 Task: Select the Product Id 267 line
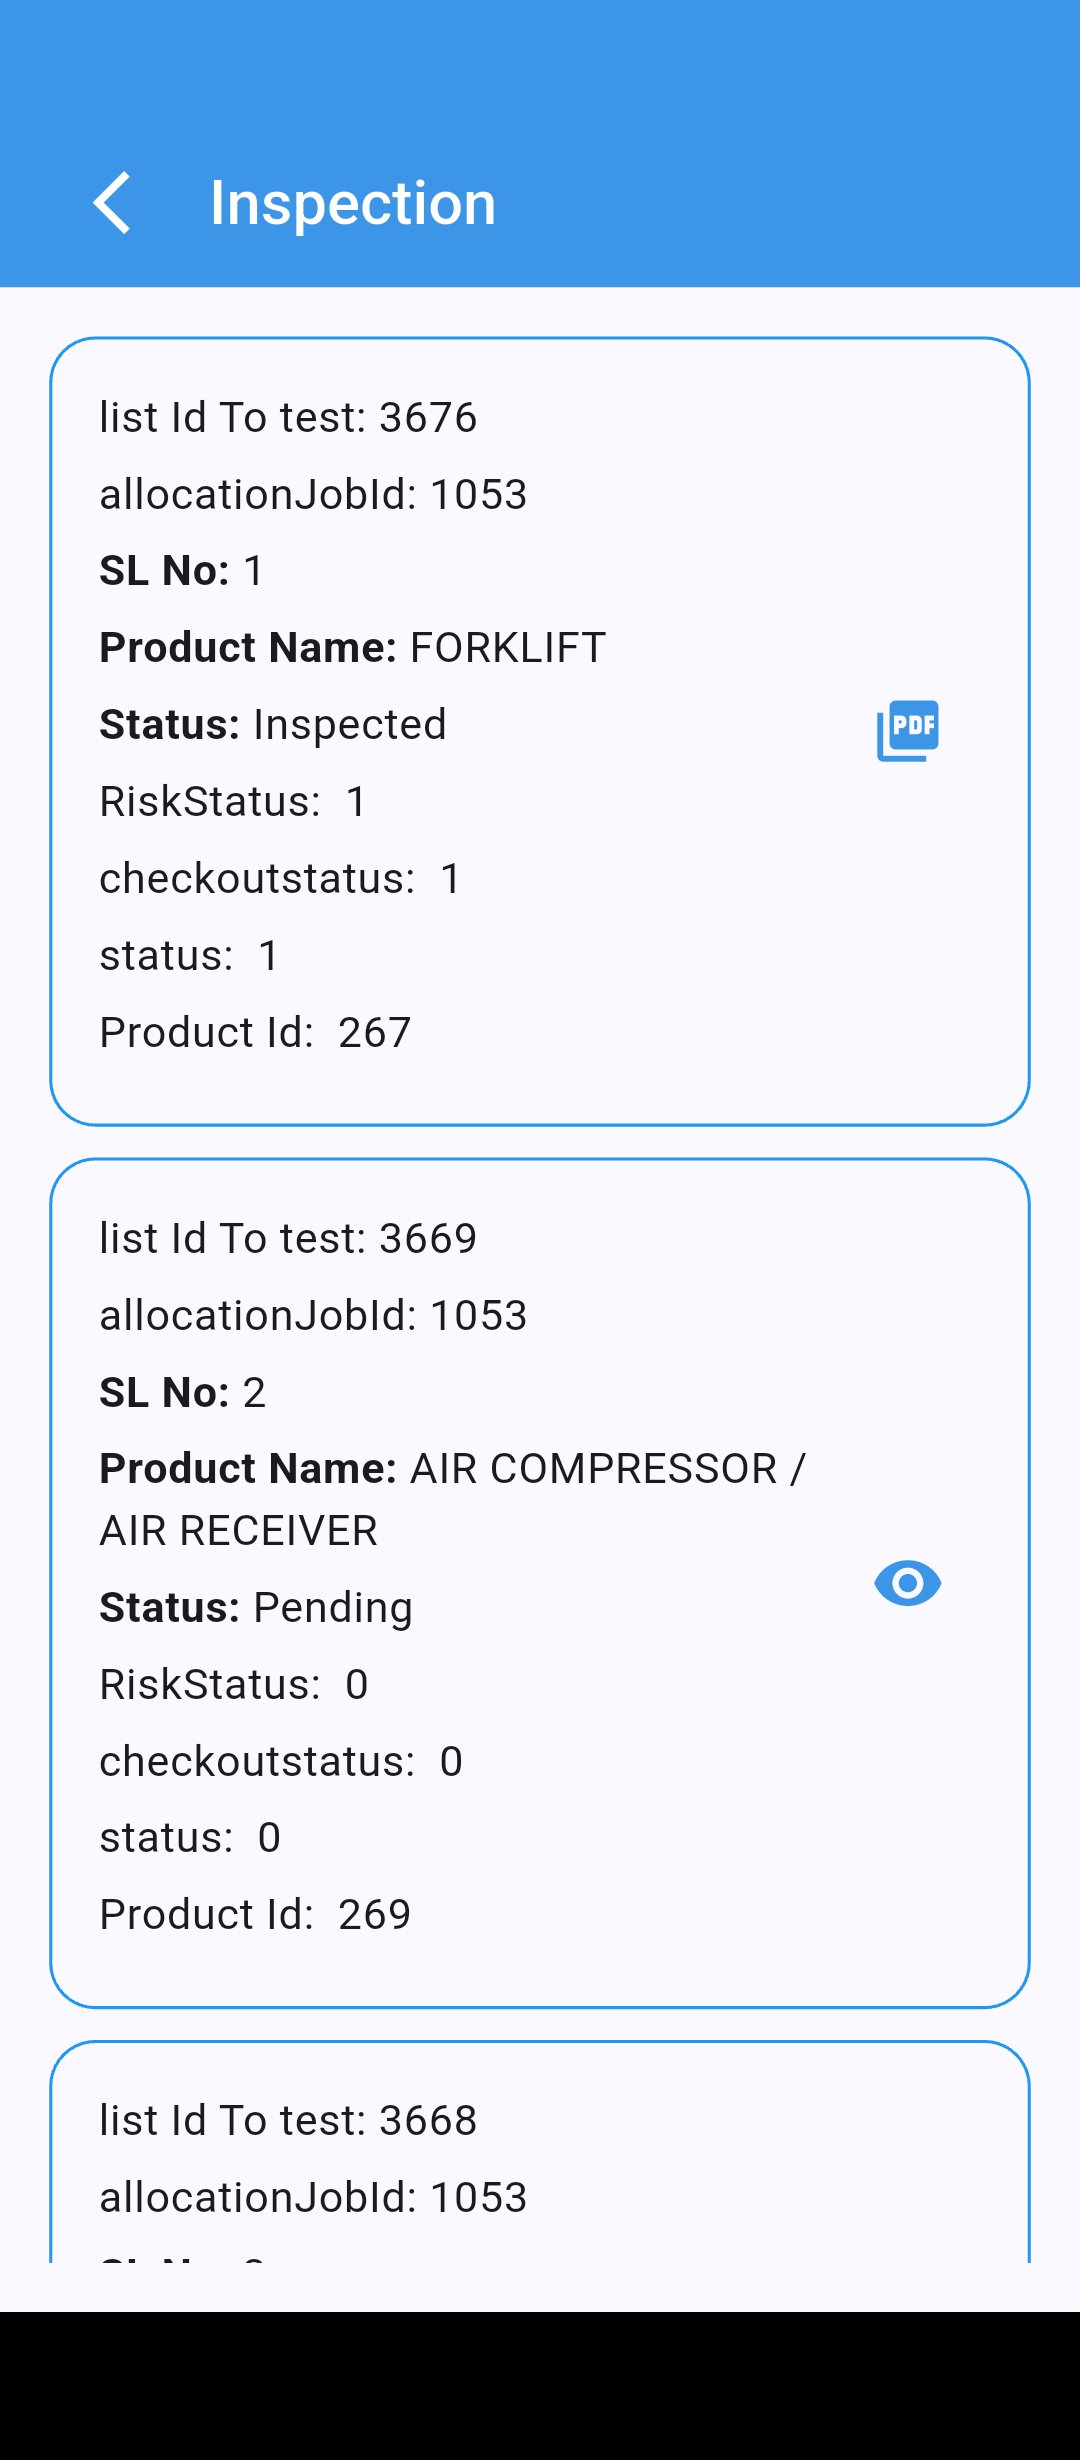(x=255, y=1033)
